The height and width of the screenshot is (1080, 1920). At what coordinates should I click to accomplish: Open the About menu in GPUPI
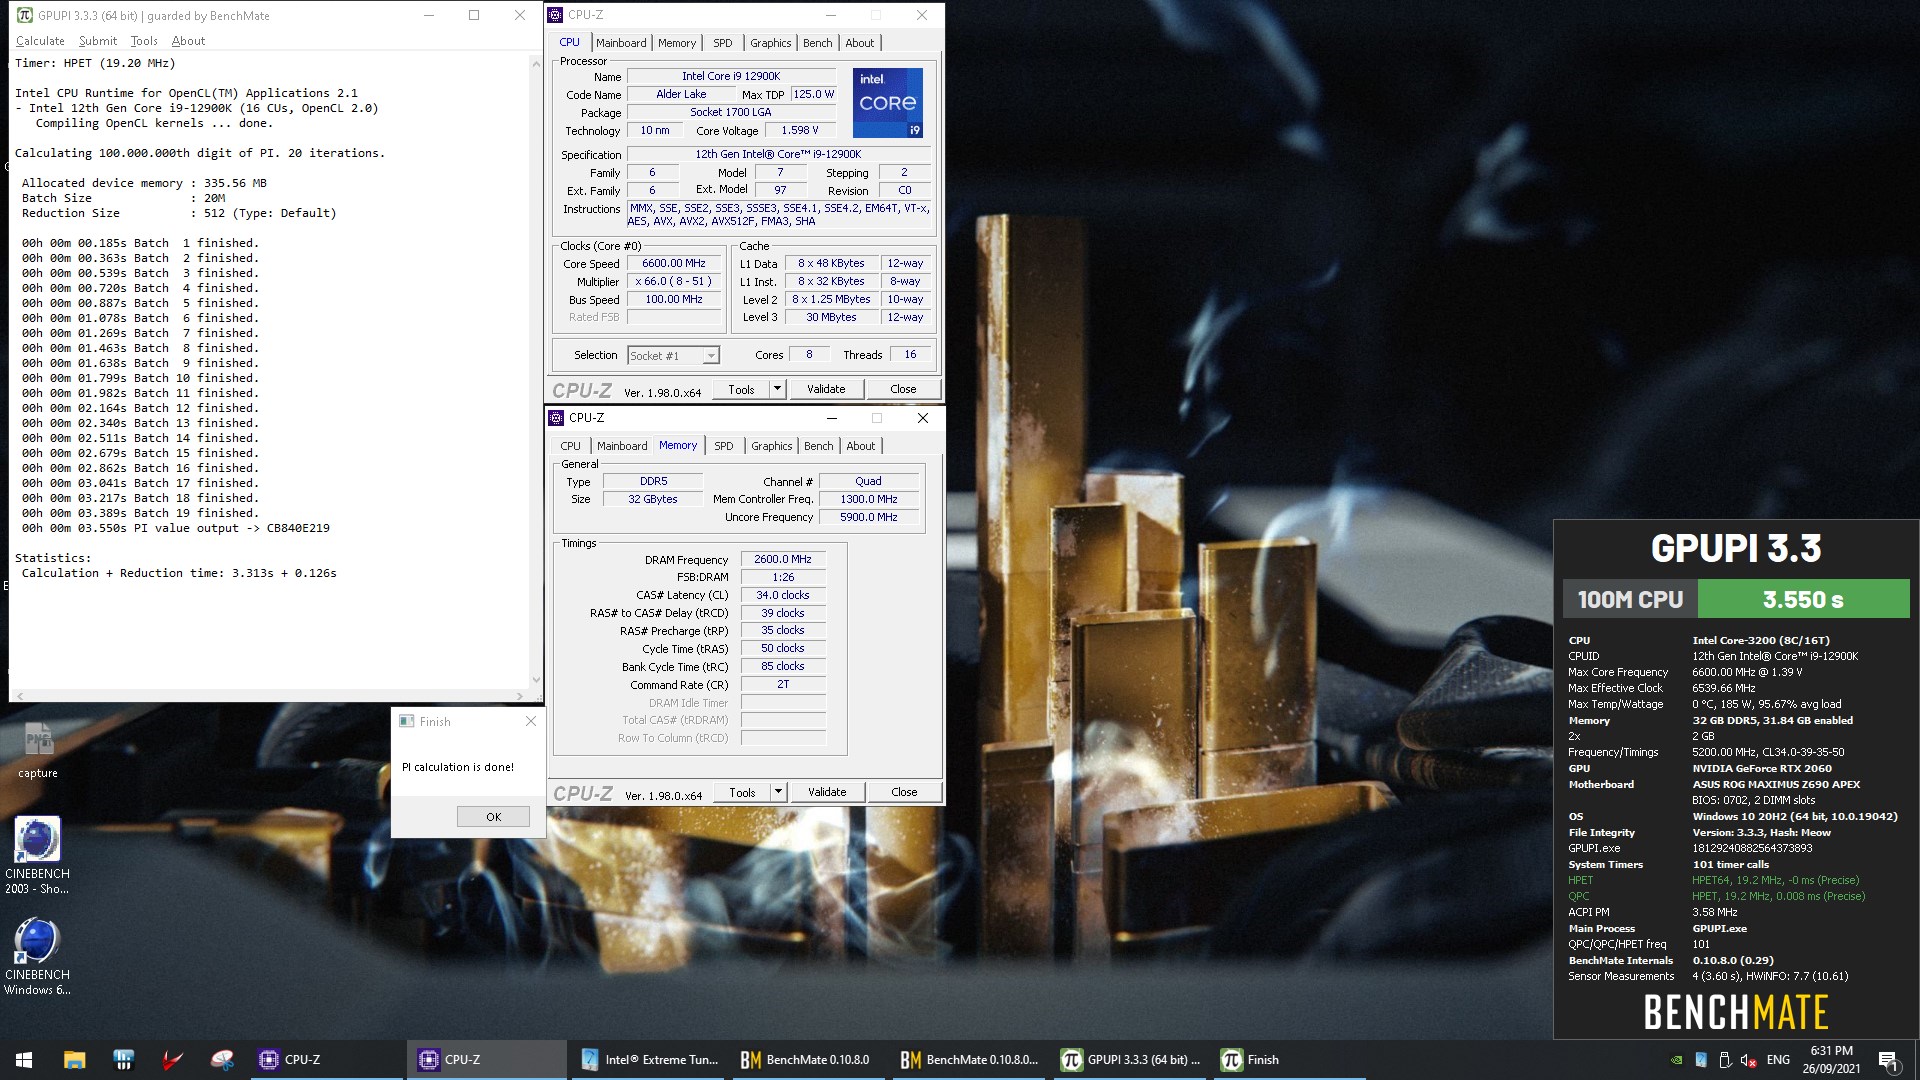(188, 41)
